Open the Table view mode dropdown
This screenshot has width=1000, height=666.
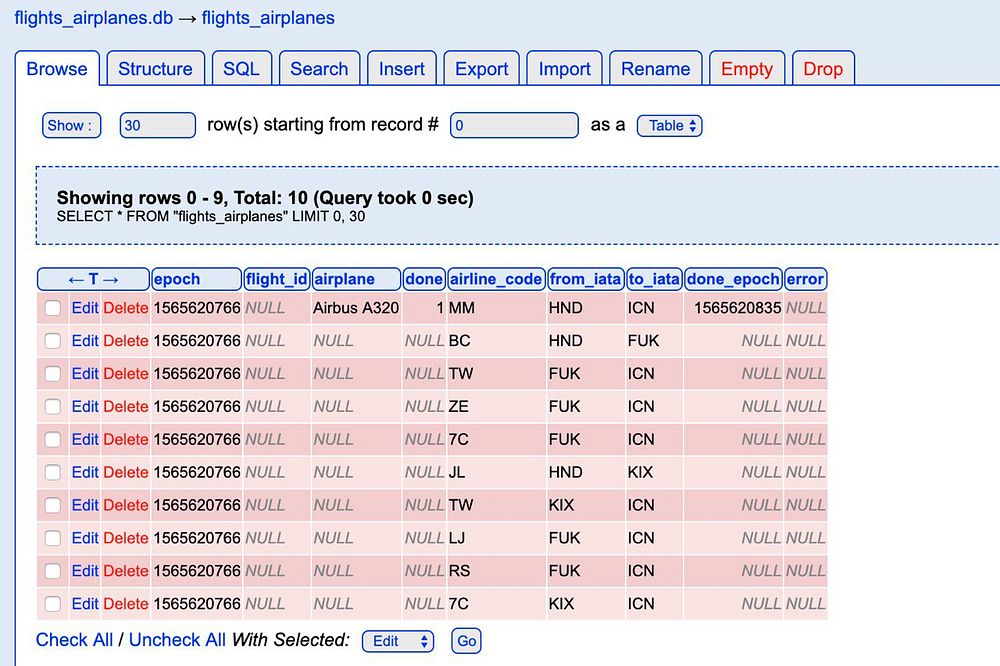670,126
